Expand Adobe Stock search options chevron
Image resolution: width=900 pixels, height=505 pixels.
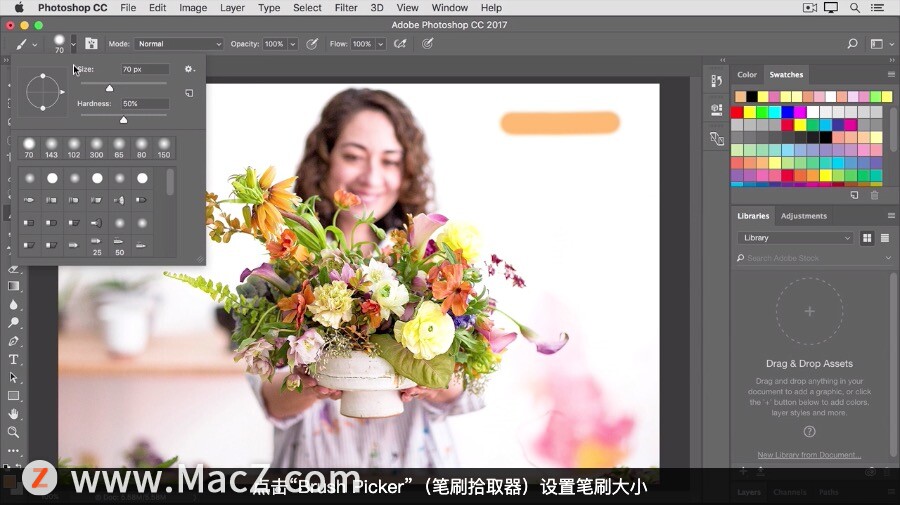[888, 258]
